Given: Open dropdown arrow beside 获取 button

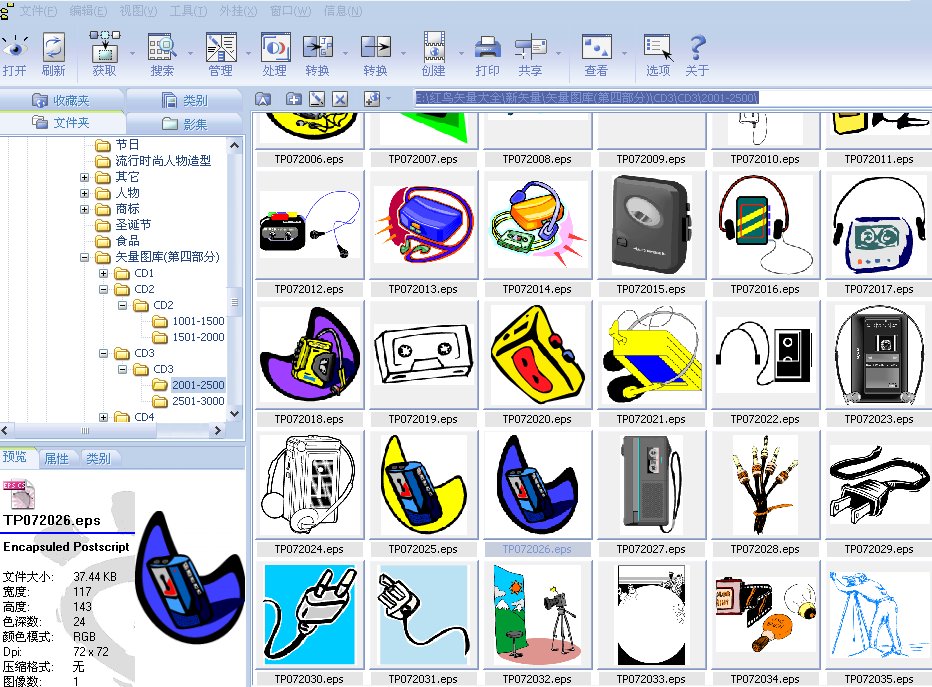Looking at the screenshot, I should pyautogui.click(x=132, y=53).
